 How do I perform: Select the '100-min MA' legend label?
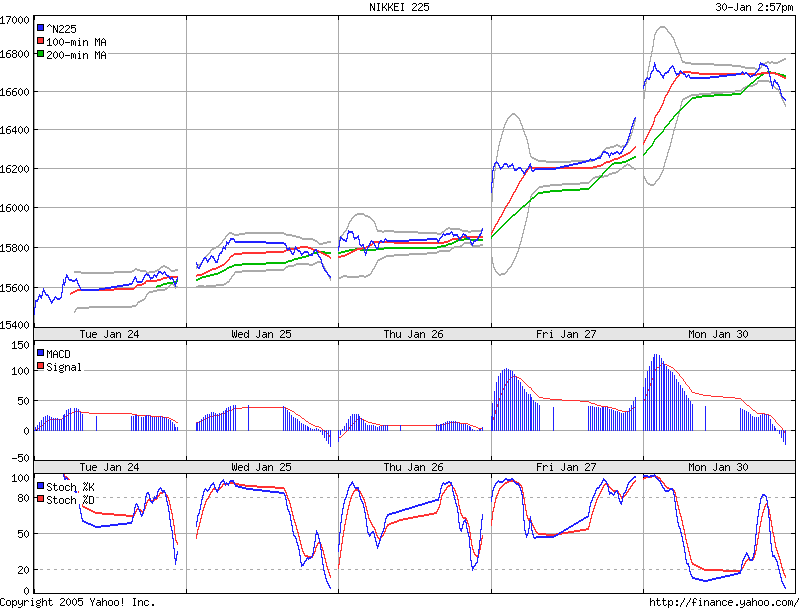click(x=77, y=42)
